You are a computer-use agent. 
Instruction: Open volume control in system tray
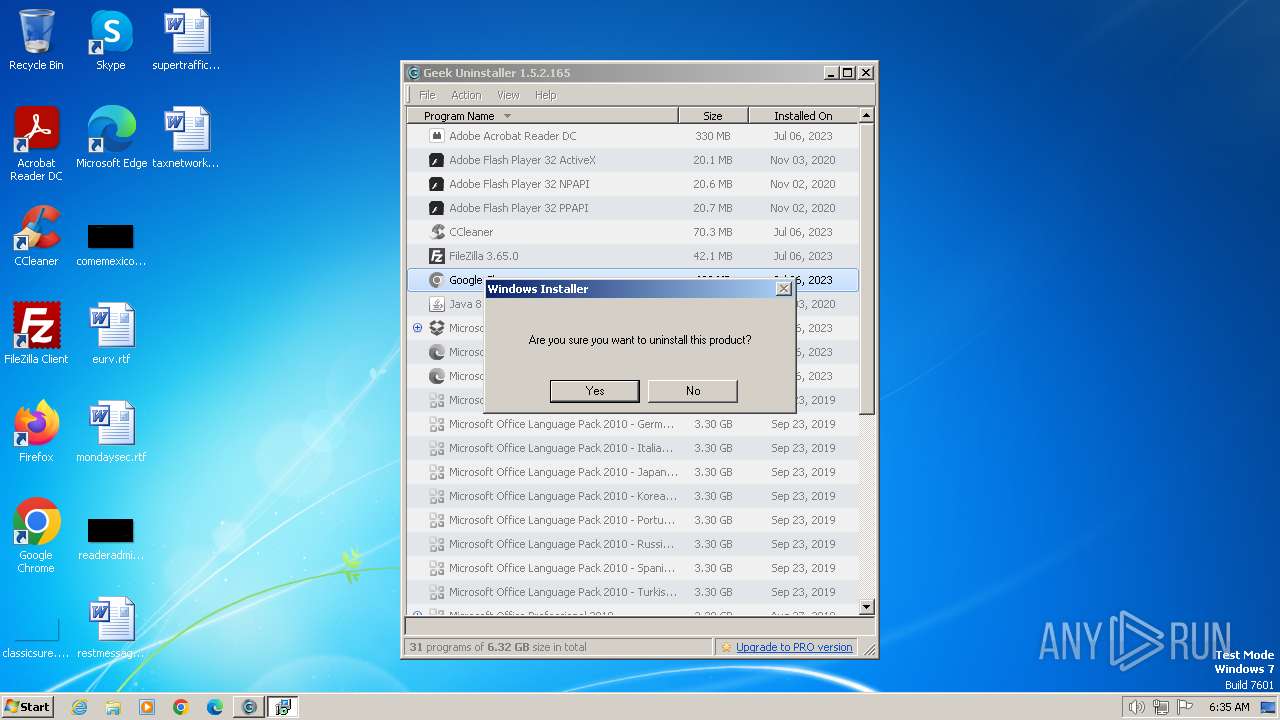[x=1136, y=707]
